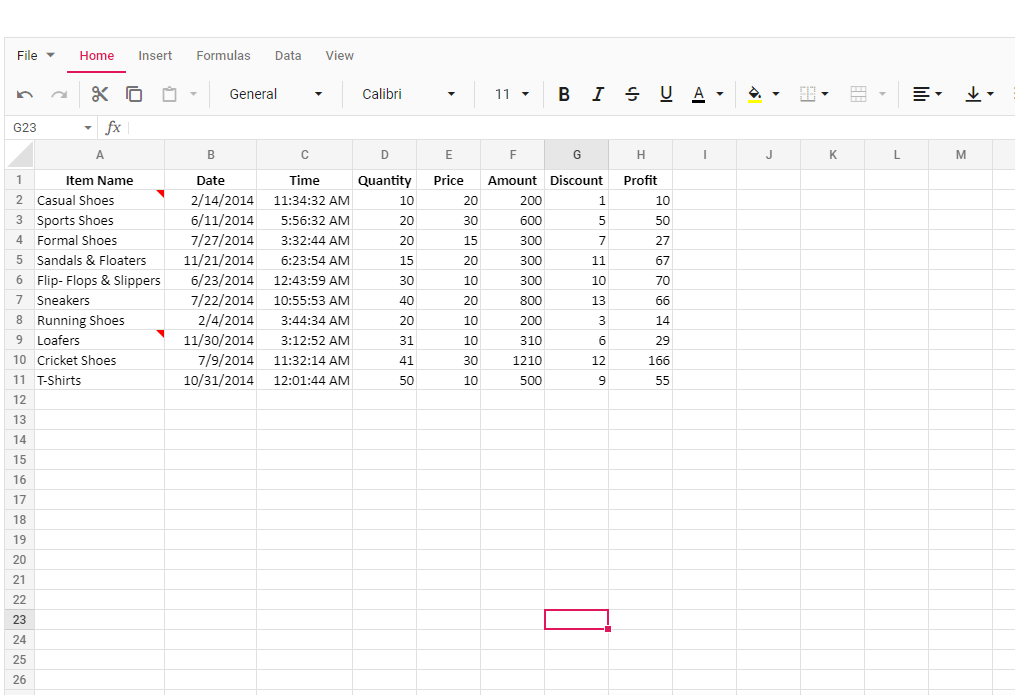Click the Undo icon
Image resolution: width=1015 pixels, height=695 pixels.
coord(25,94)
